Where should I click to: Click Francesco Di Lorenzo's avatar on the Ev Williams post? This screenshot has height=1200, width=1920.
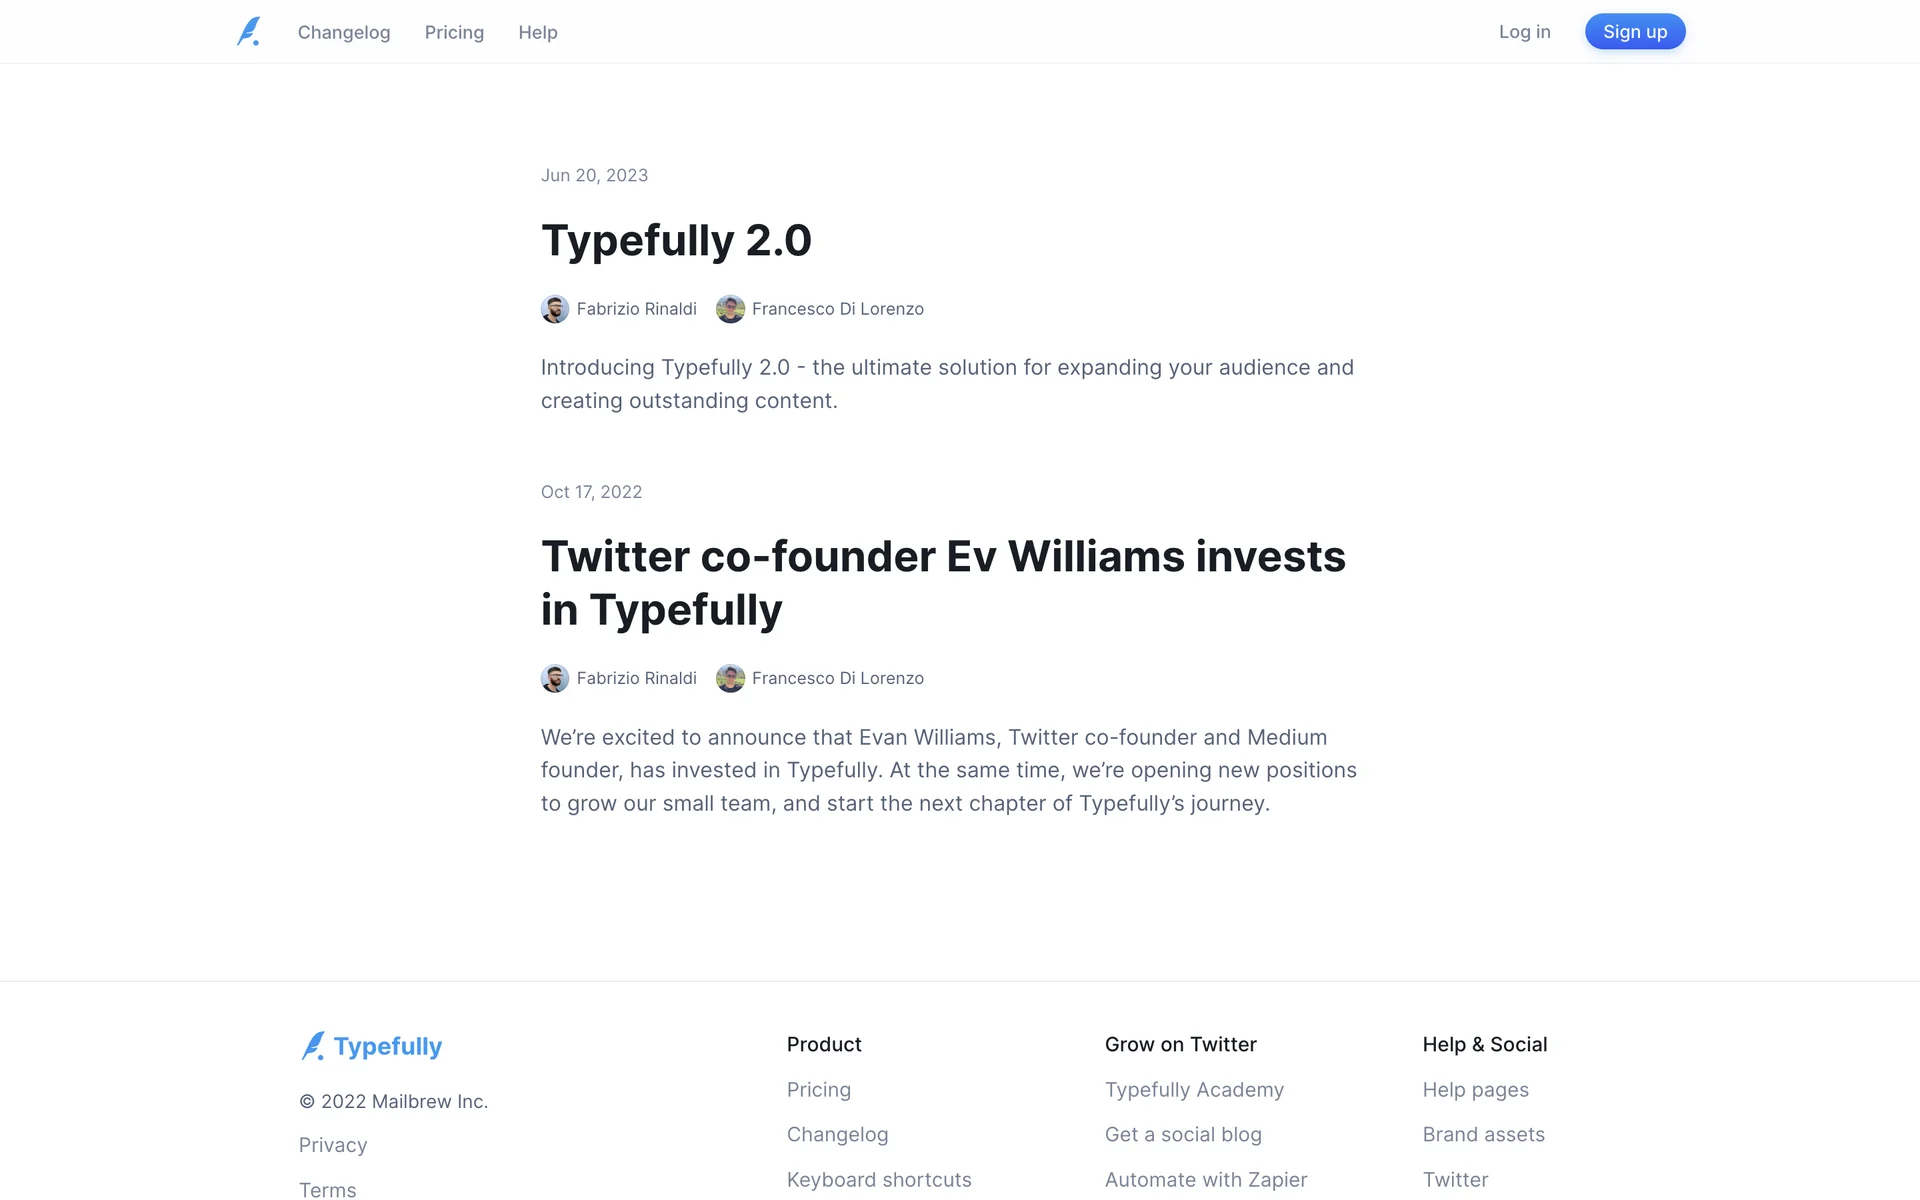(x=730, y=678)
